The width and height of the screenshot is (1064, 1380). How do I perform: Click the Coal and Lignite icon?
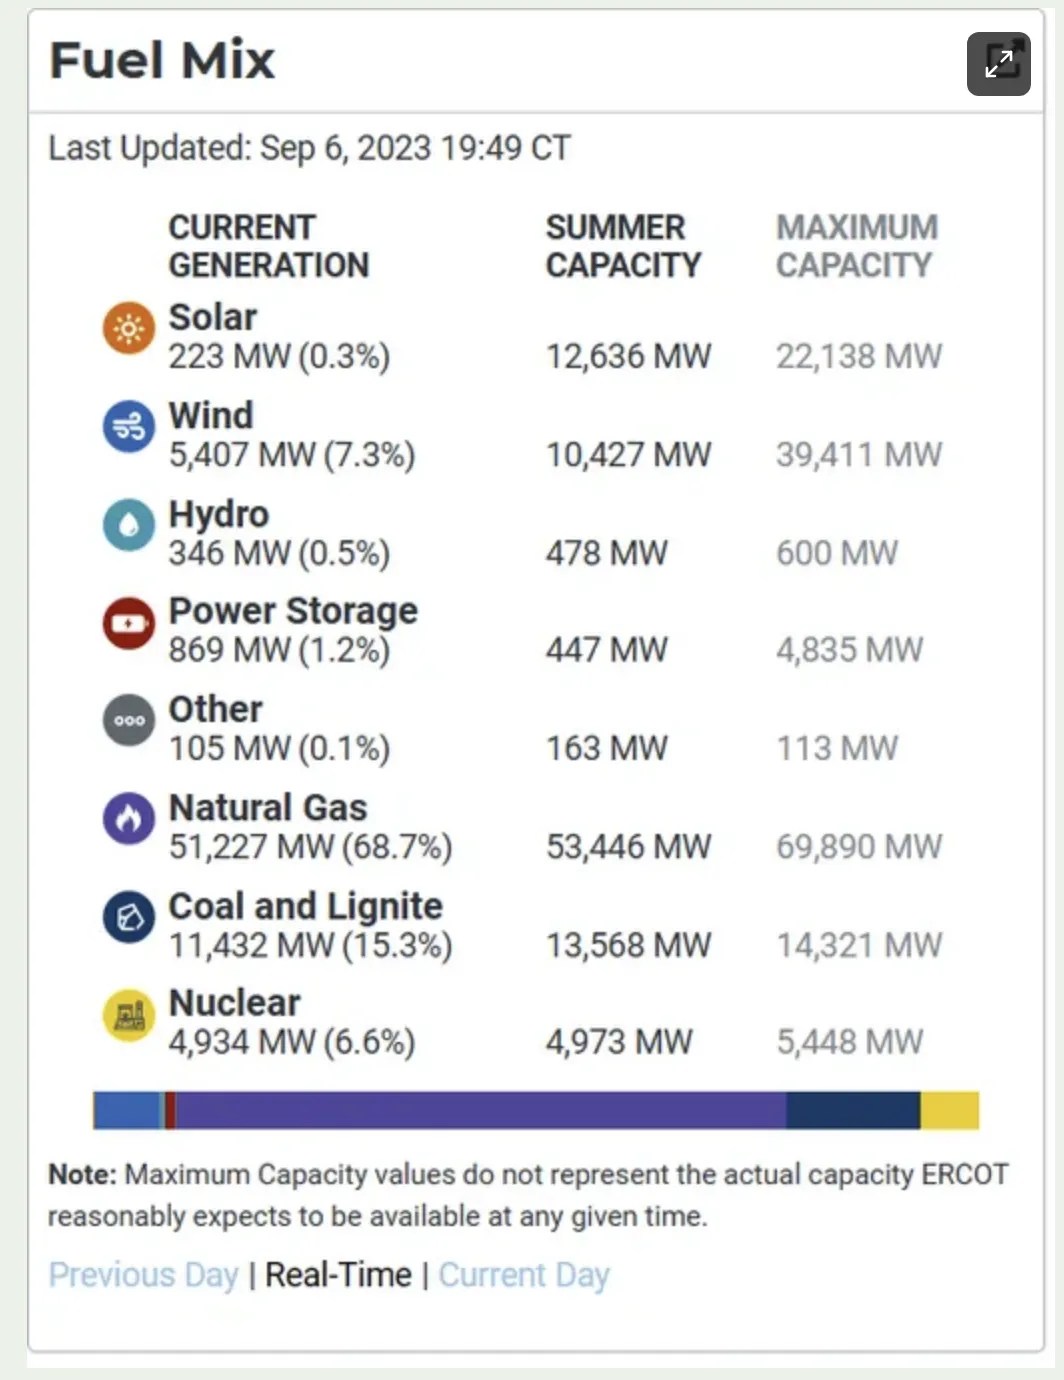pyautogui.click(x=129, y=917)
